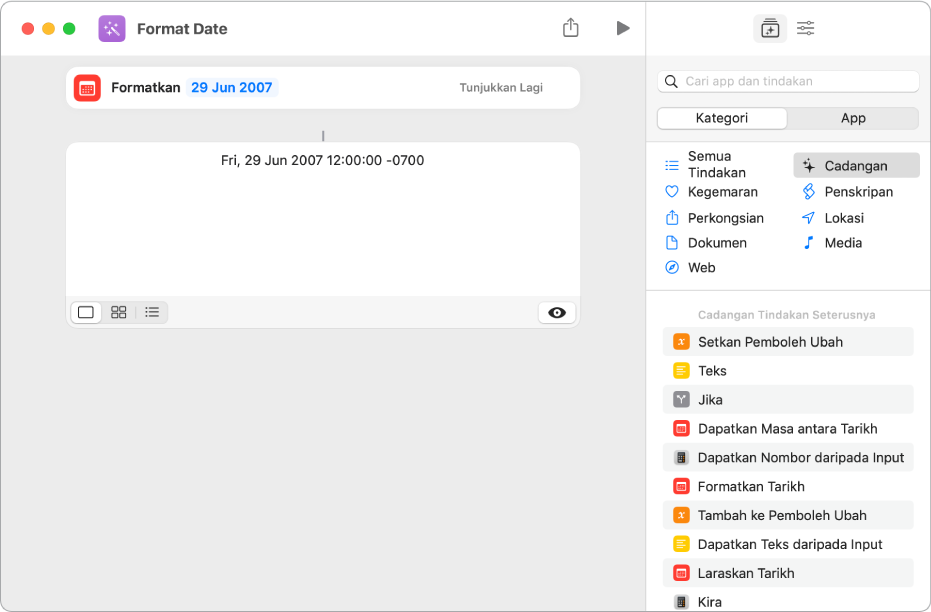The image size is (931, 612).
Task: Click Tunjukkan Lagi to expand options
Action: [x=501, y=88]
